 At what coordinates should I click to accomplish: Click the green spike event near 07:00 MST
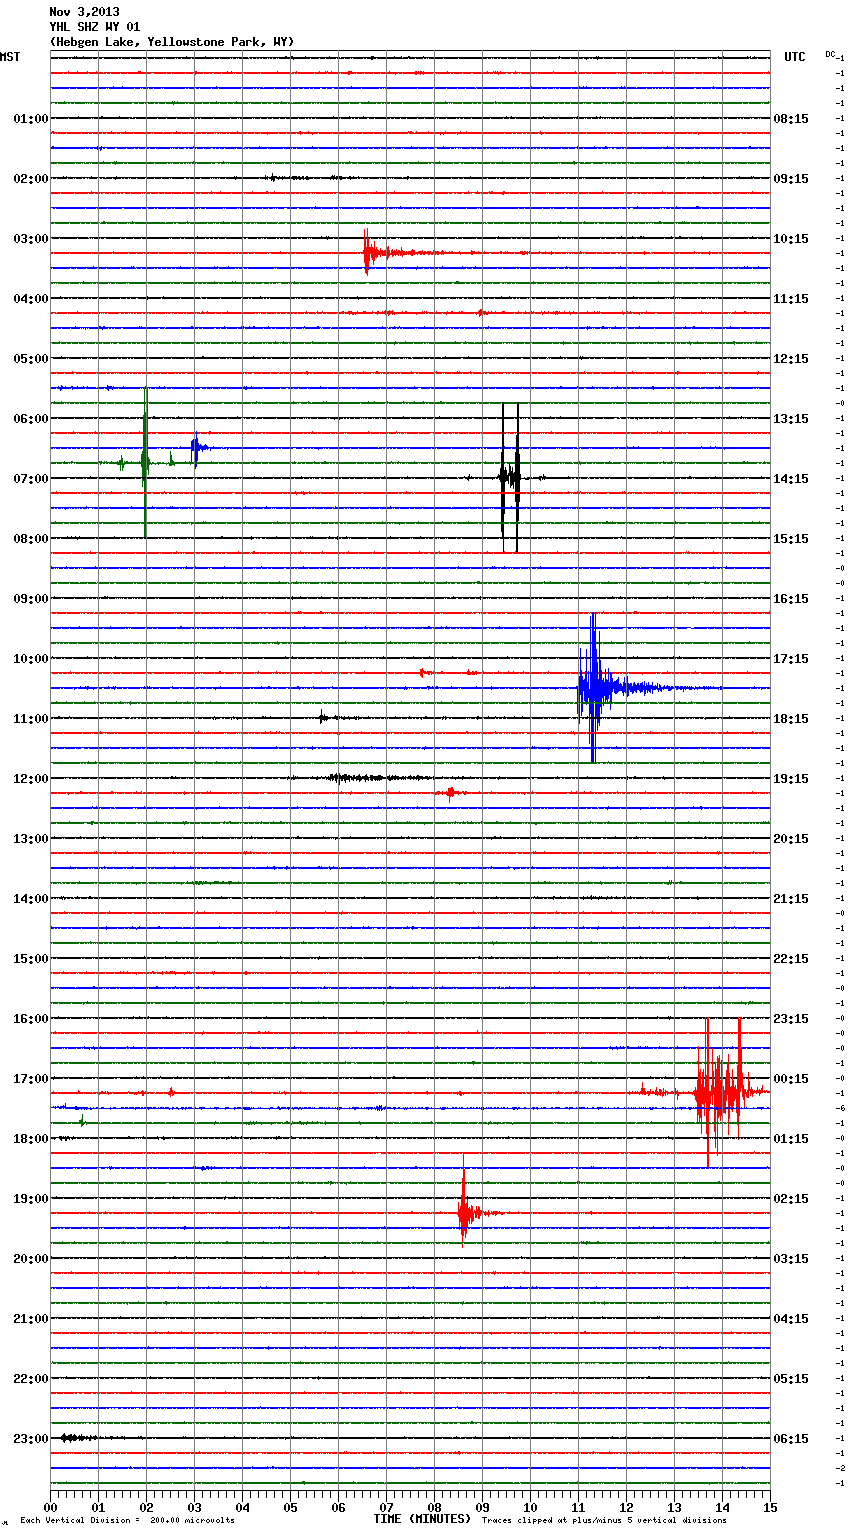145,462
